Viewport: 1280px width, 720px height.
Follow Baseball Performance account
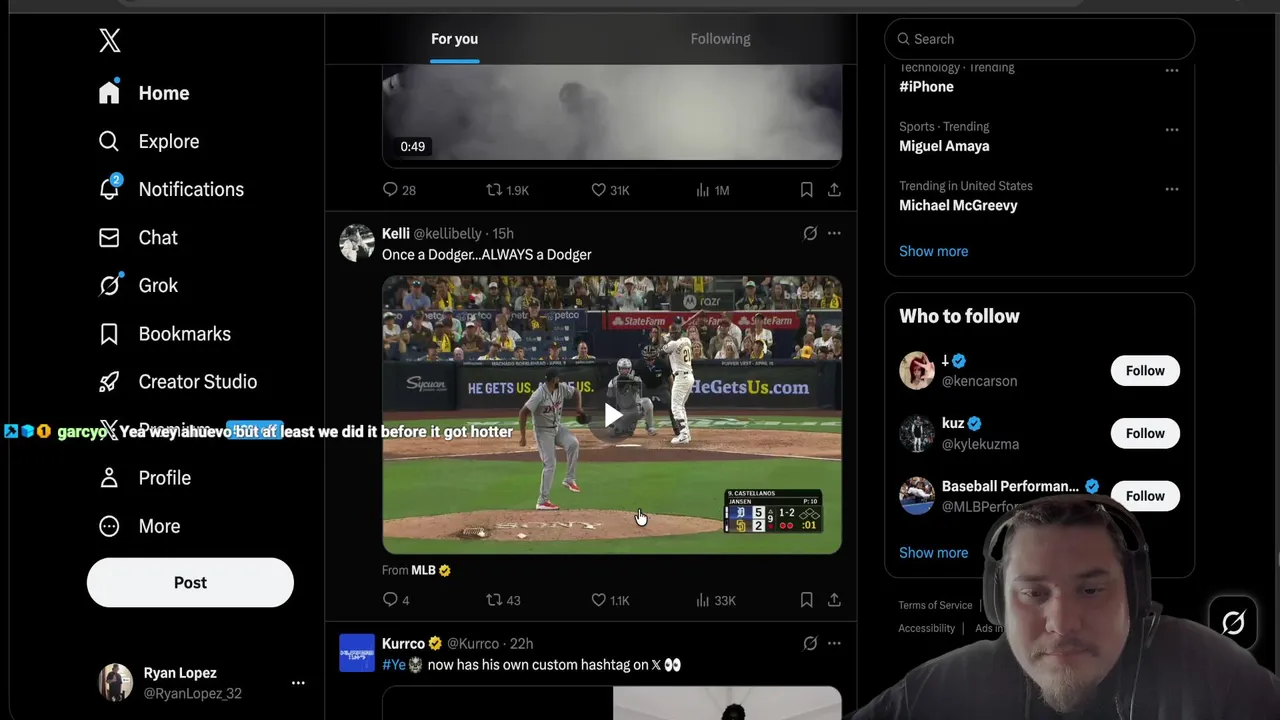pyautogui.click(x=1145, y=496)
